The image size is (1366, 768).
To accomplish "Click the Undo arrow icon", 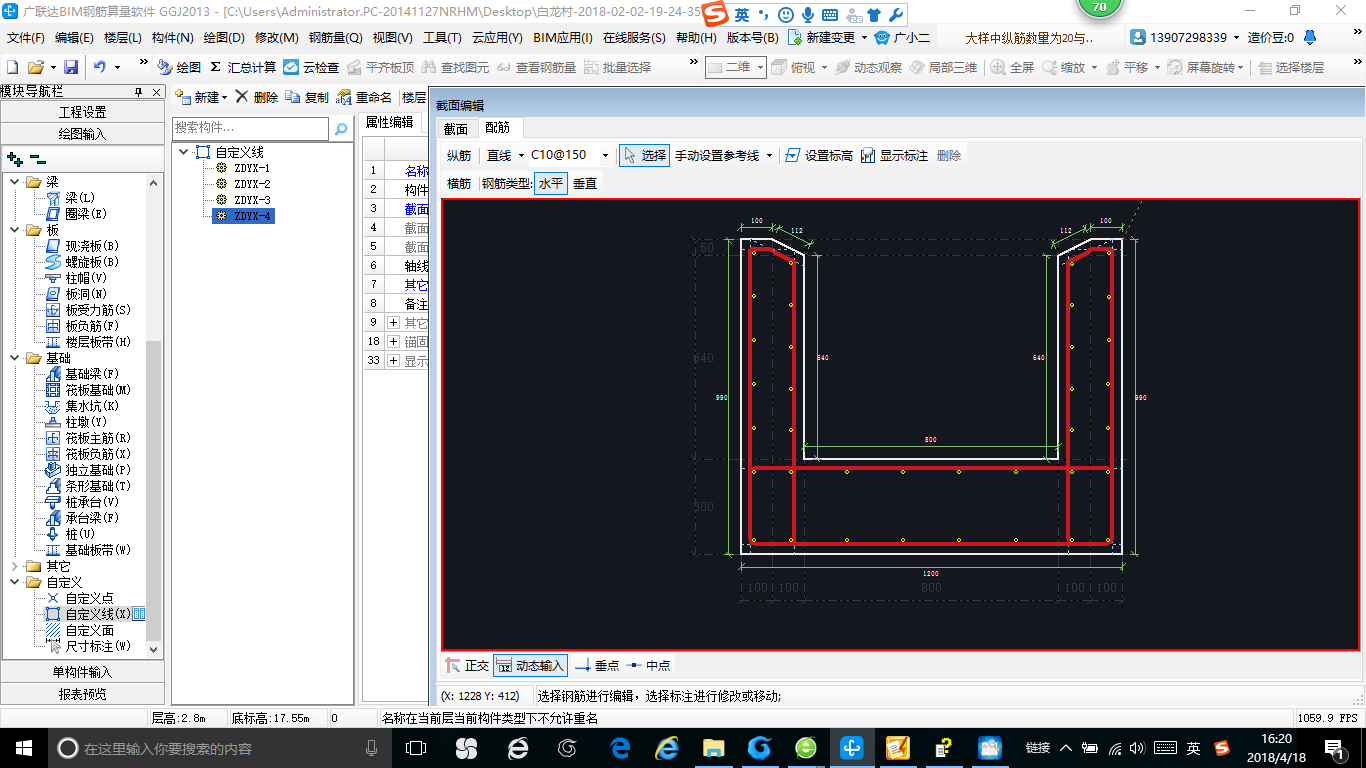I will click(99, 67).
